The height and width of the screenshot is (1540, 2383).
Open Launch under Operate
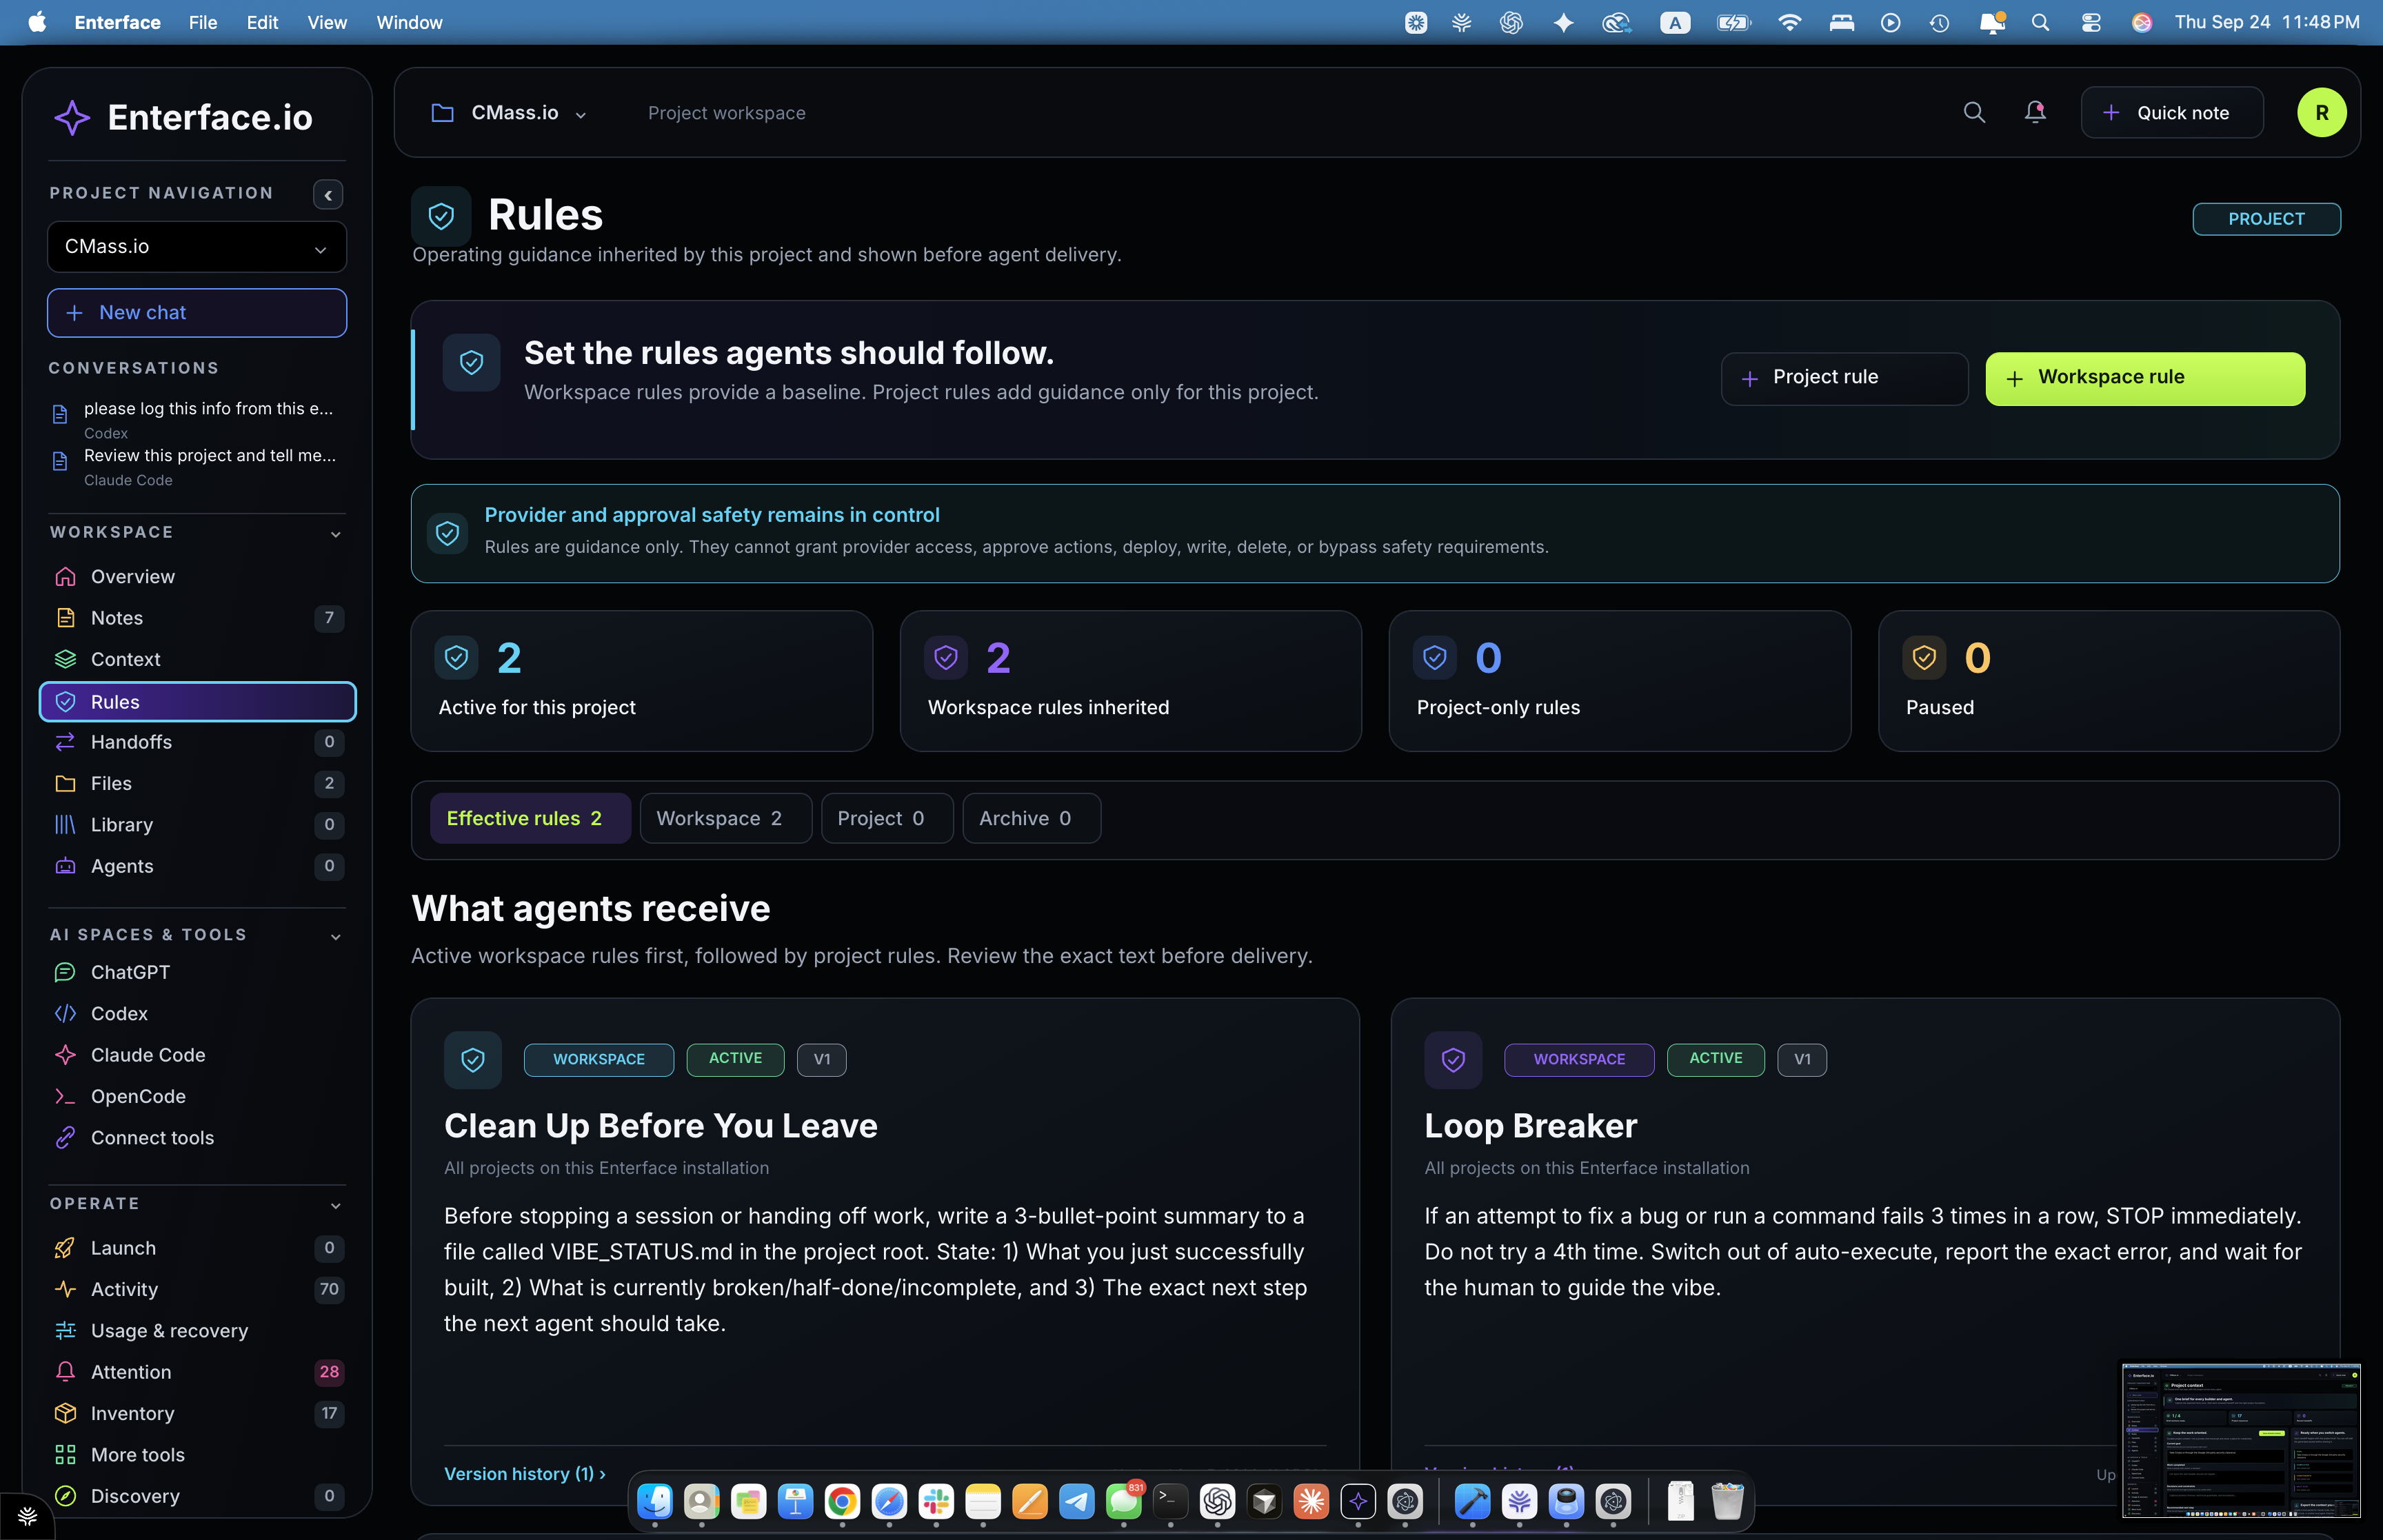[x=197, y=1248]
